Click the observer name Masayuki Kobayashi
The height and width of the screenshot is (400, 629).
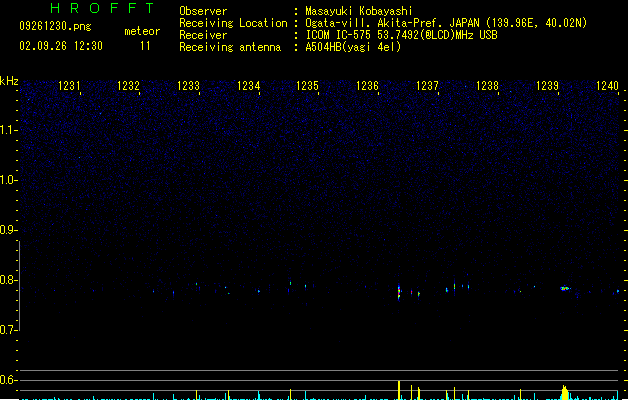point(359,11)
